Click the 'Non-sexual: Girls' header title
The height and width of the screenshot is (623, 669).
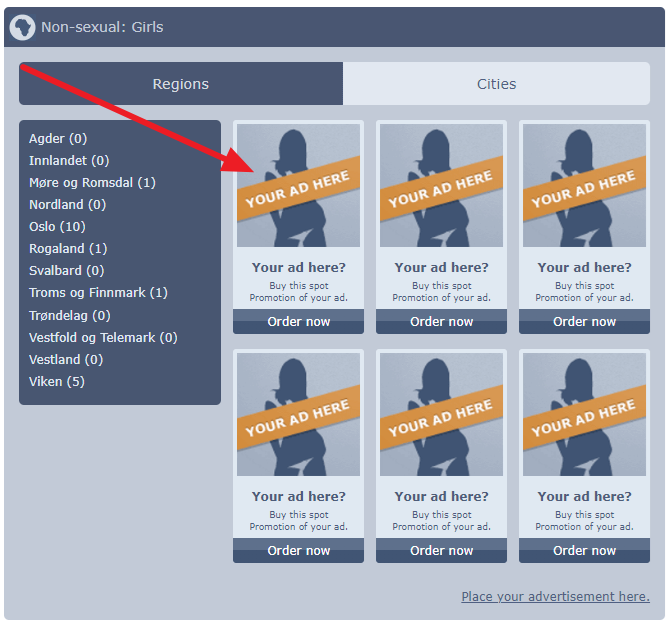102,27
